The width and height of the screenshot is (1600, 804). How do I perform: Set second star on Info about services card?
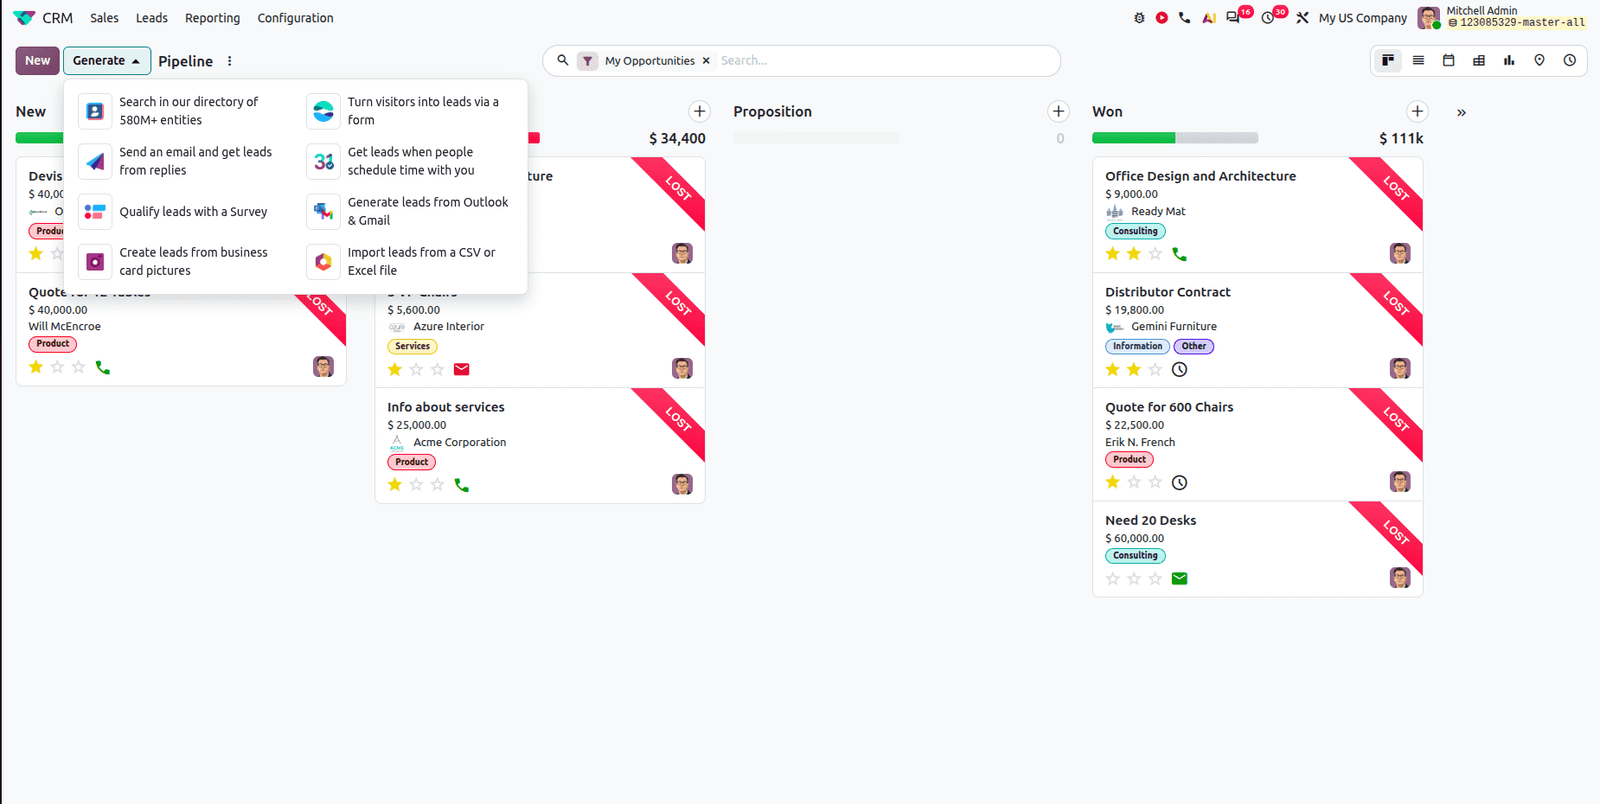[x=416, y=485]
